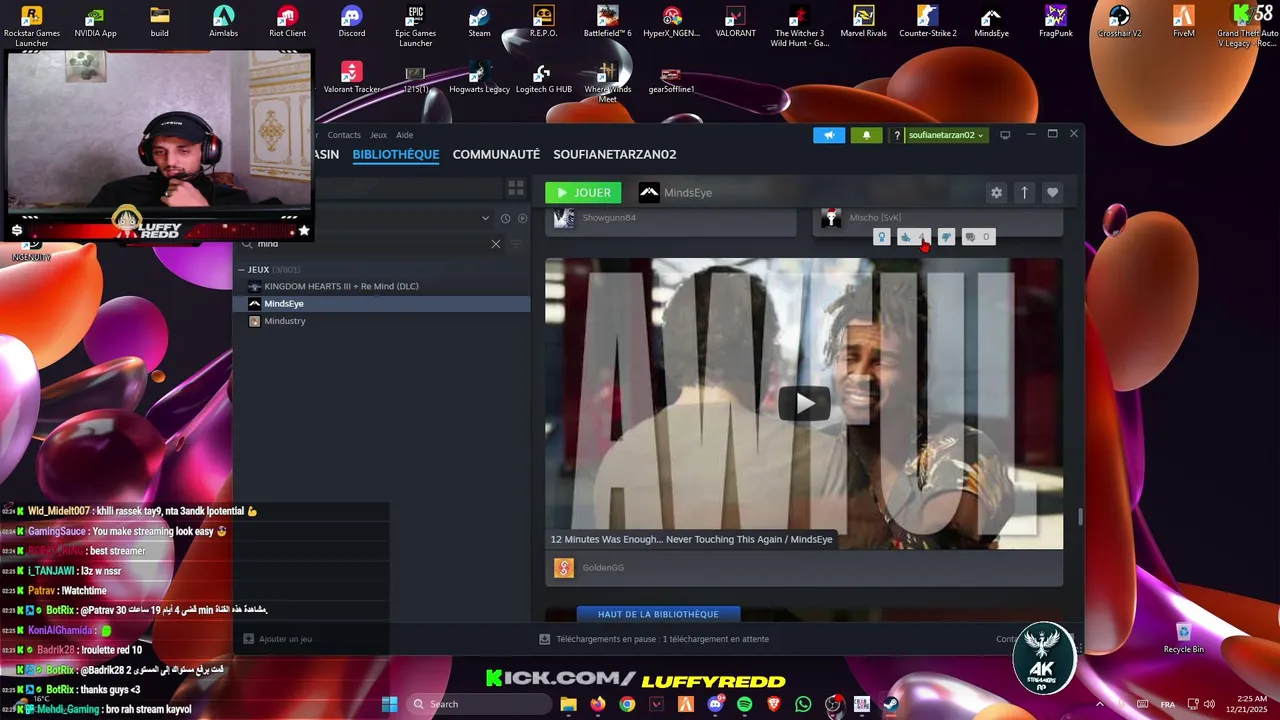Open Windows Start menu
This screenshot has width=1280, height=720.
390,704
